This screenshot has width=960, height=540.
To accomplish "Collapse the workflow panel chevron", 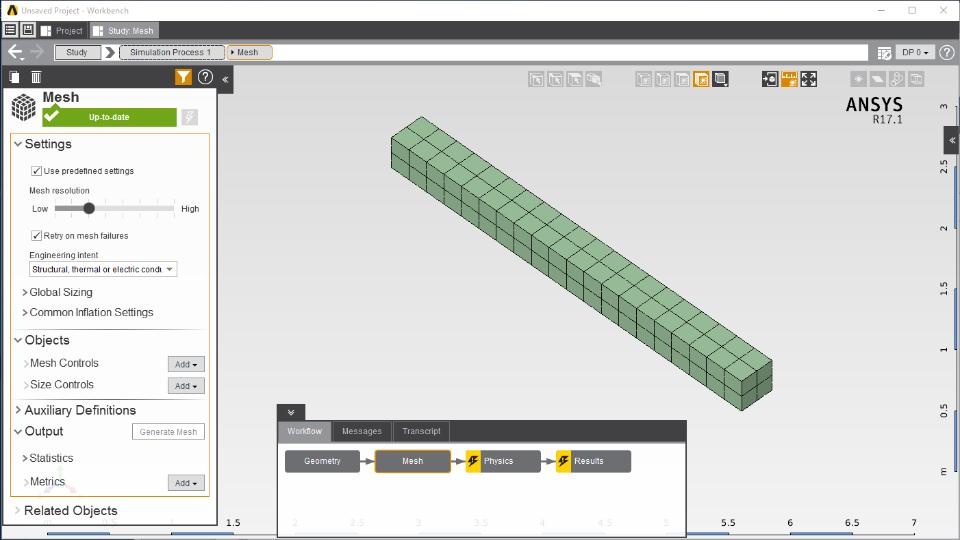I will [x=291, y=412].
